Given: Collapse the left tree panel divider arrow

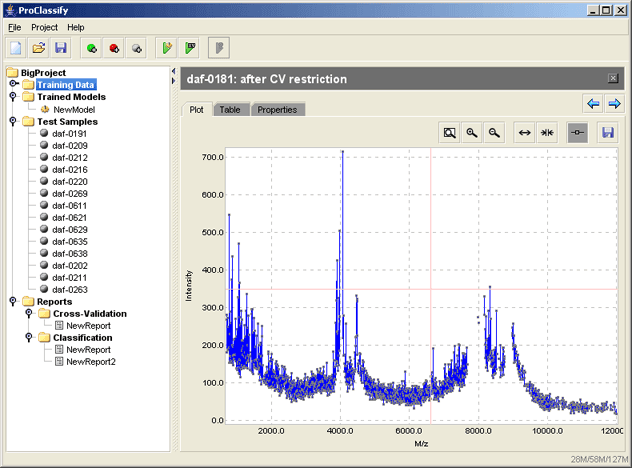Looking at the screenshot, I should pyautogui.click(x=174, y=71).
